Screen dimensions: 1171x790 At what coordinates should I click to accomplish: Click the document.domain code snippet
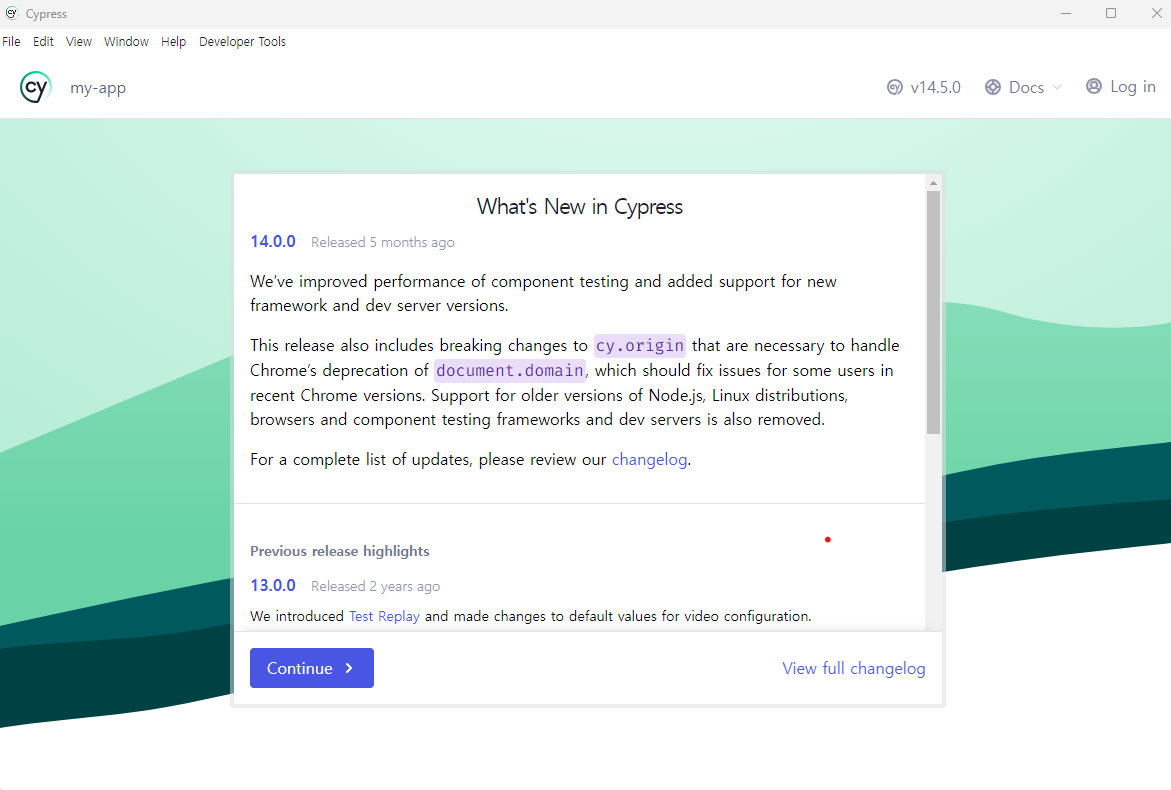point(510,370)
